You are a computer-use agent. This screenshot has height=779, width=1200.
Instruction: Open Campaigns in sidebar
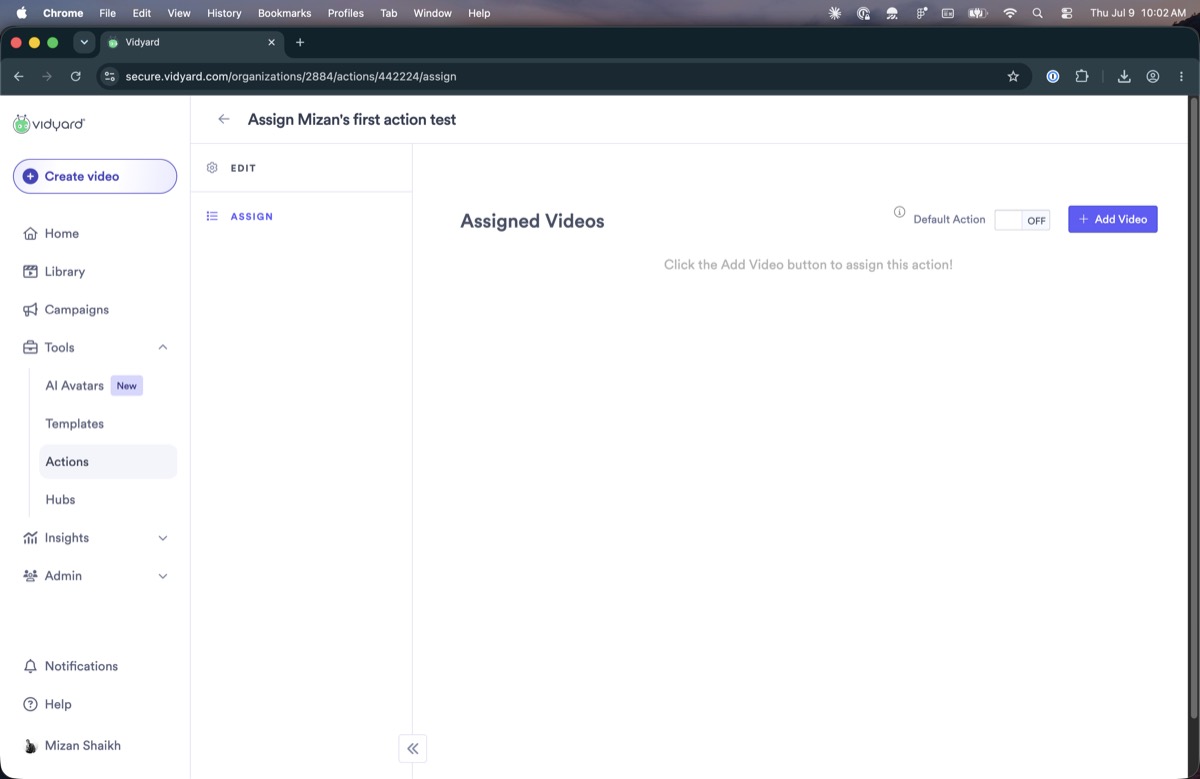[95, 309]
